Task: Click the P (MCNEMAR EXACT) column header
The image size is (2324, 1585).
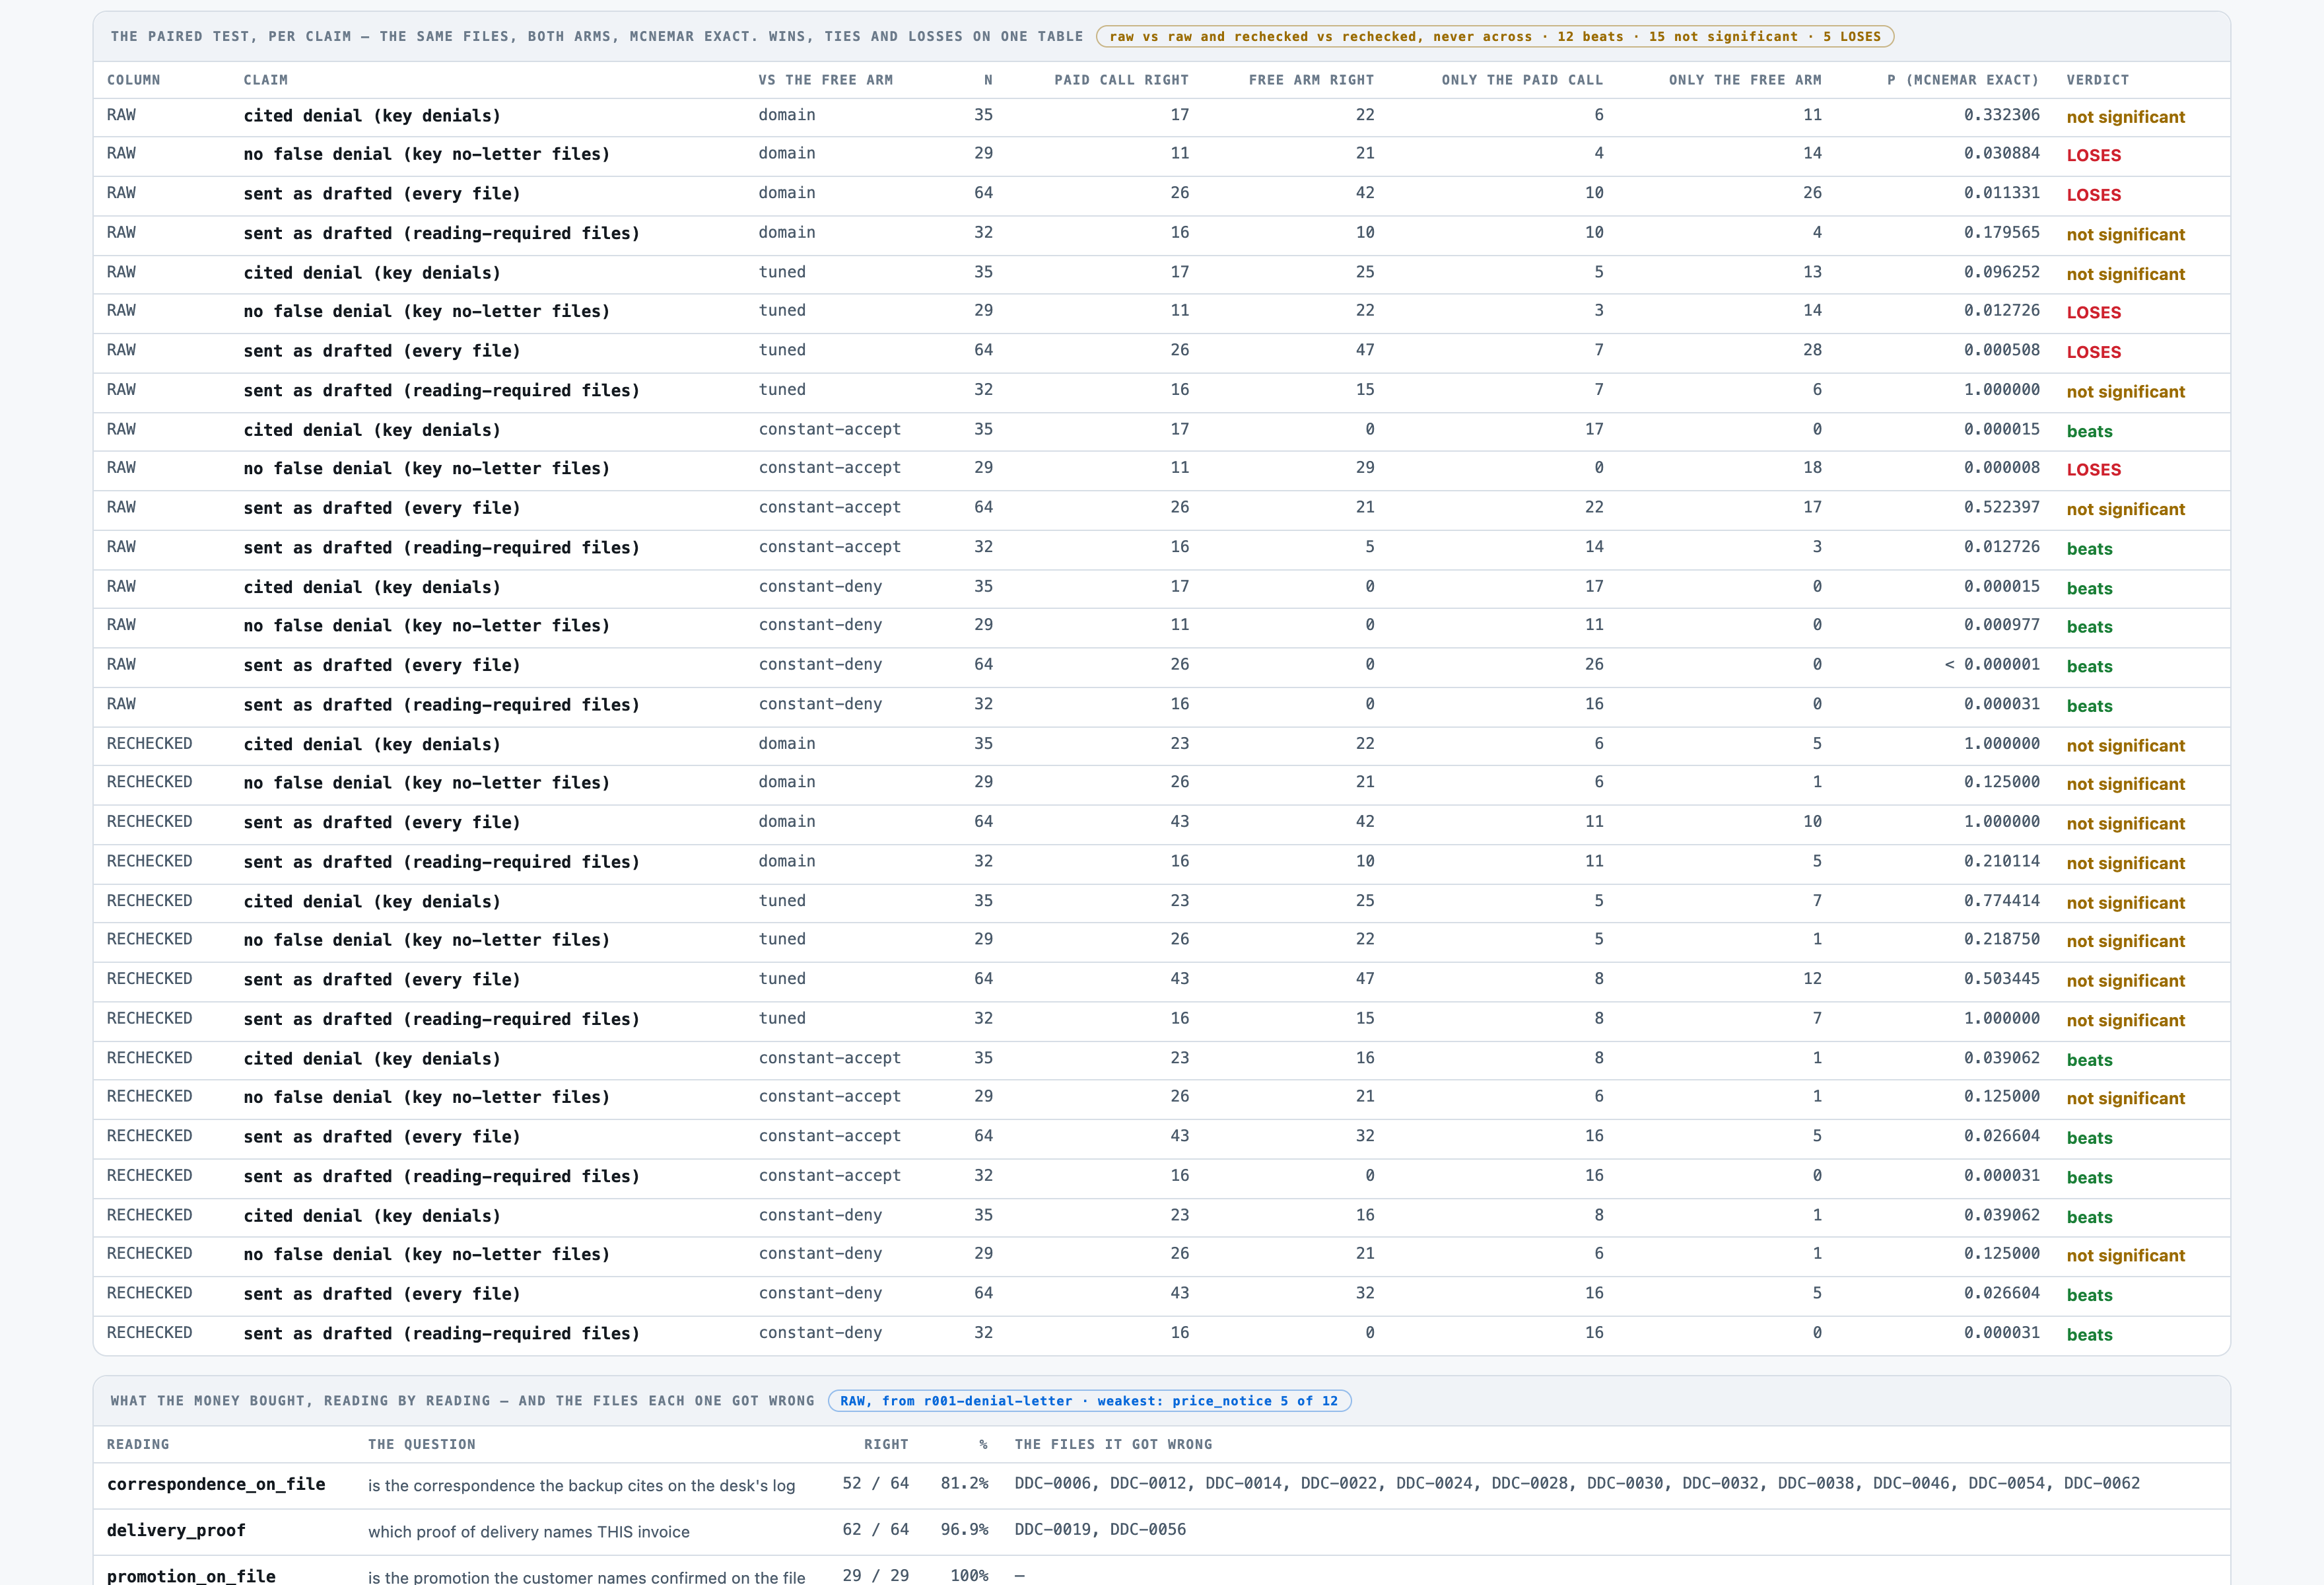Action: pyautogui.click(x=1963, y=80)
